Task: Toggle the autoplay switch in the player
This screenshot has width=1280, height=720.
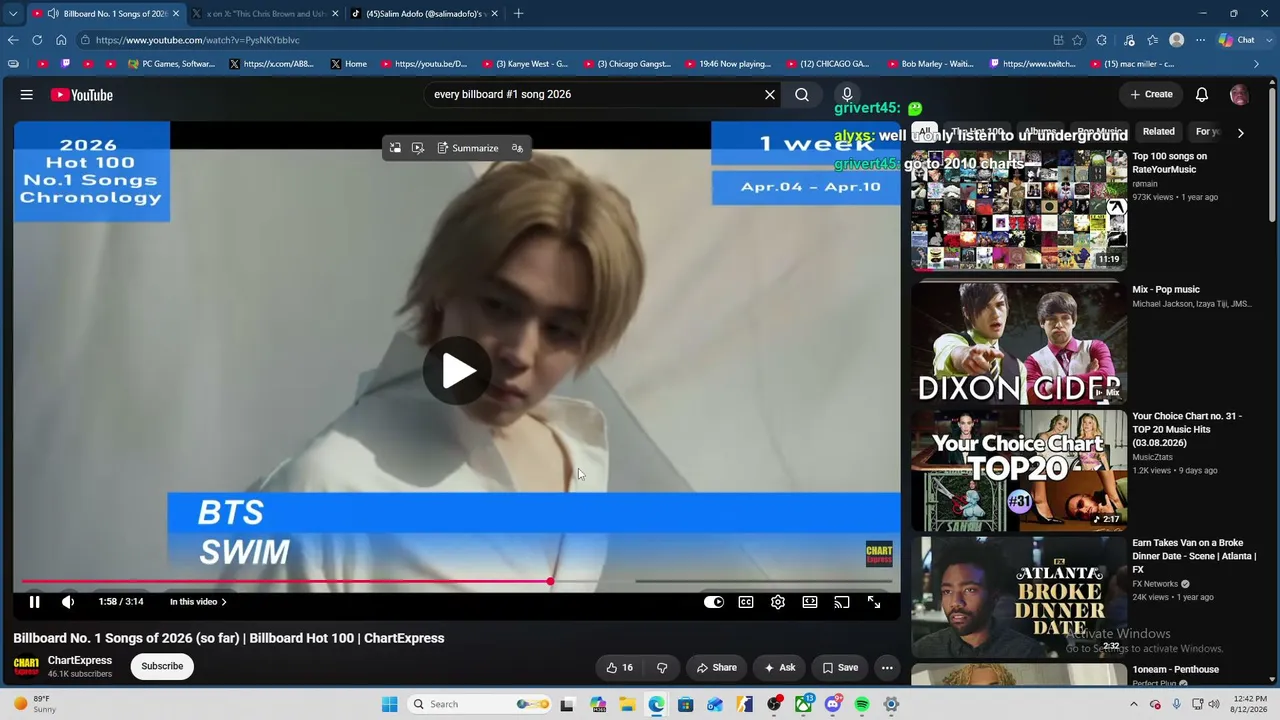Action: click(x=713, y=602)
